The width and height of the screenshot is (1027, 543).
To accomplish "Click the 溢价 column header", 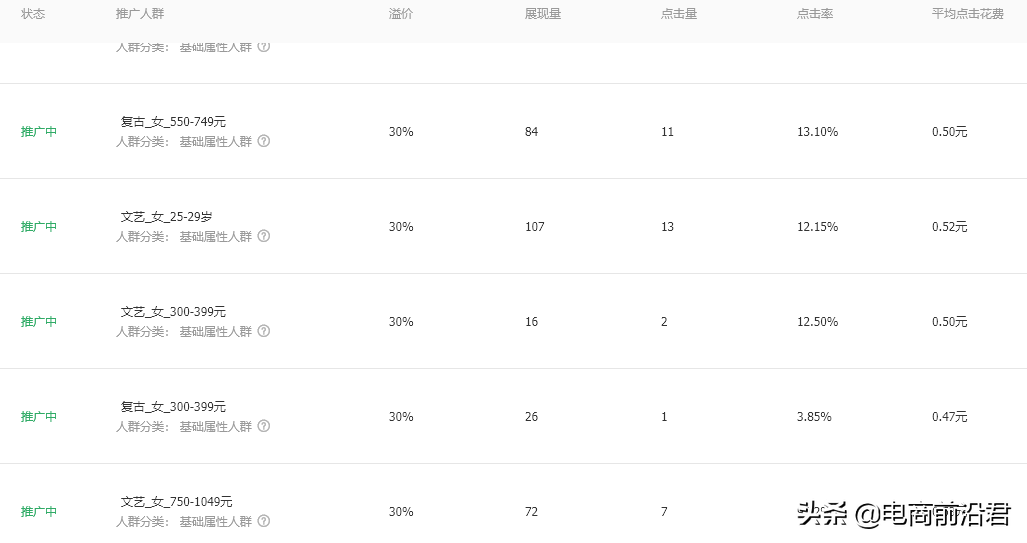I will point(400,14).
